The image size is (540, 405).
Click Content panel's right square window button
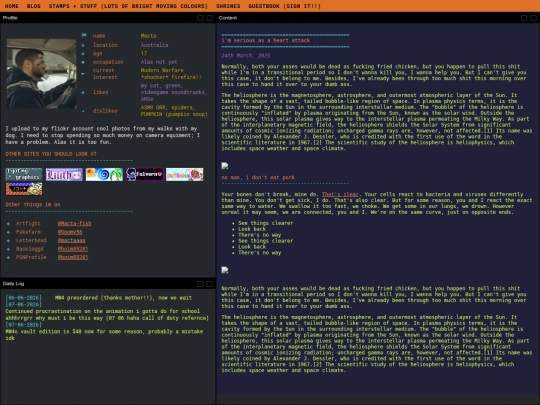(x=533, y=18)
